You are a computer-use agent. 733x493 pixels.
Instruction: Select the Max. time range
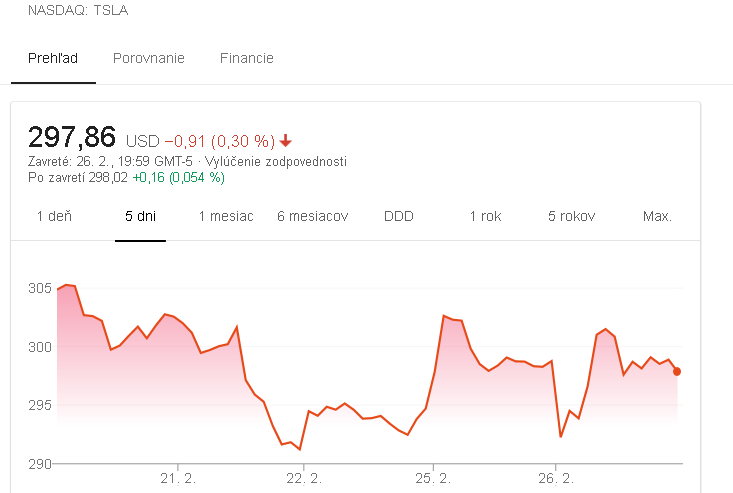[x=657, y=216]
